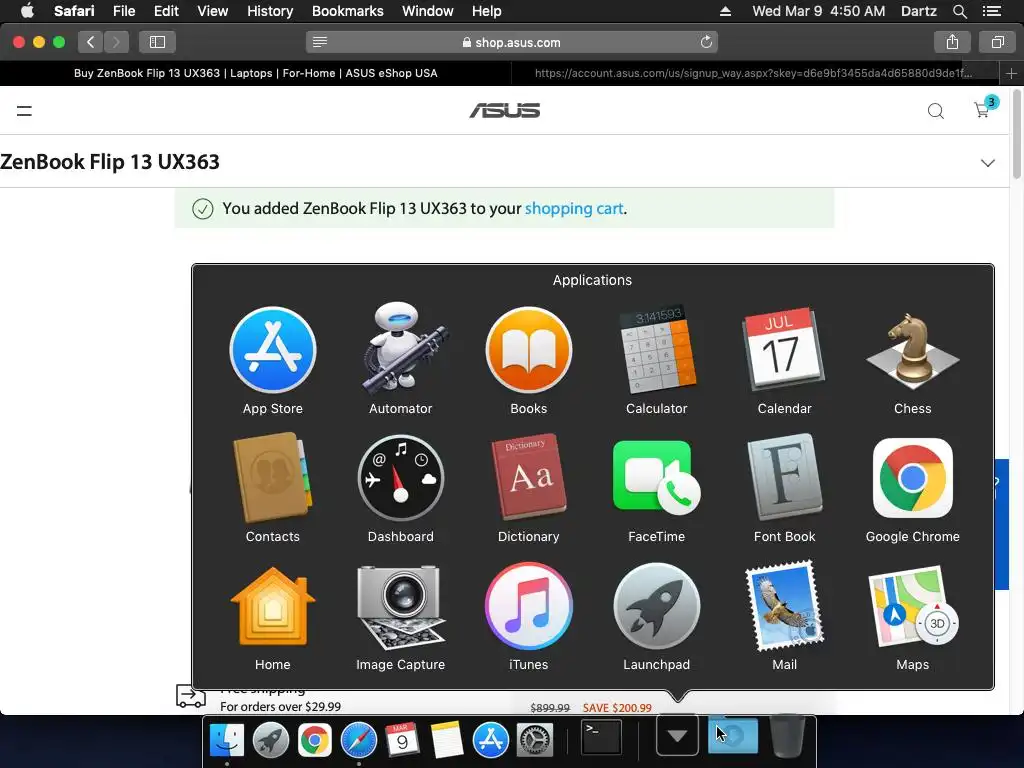Screen dimensions: 1024x768
Task: Switch to the account.asus.com signup tab
Action: (754, 73)
